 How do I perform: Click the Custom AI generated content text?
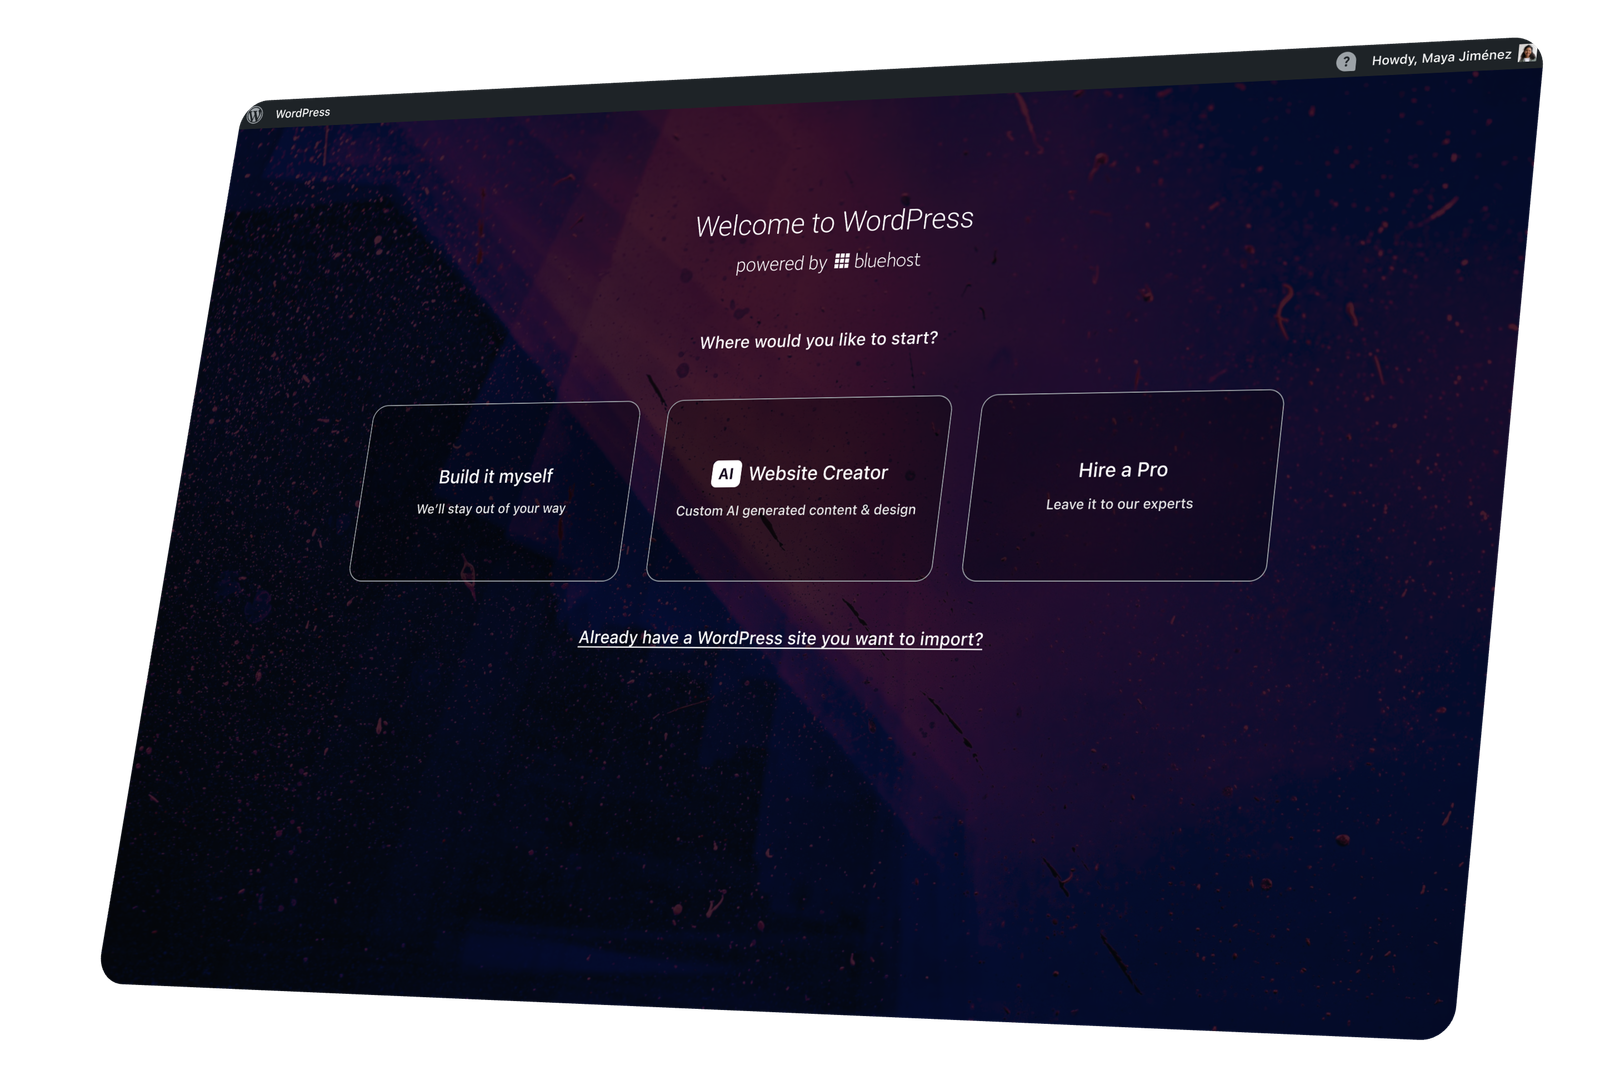(795, 509)
